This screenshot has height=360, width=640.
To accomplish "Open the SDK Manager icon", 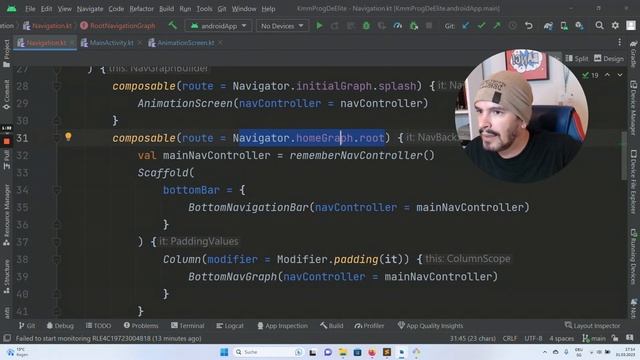I will [579, 26].
